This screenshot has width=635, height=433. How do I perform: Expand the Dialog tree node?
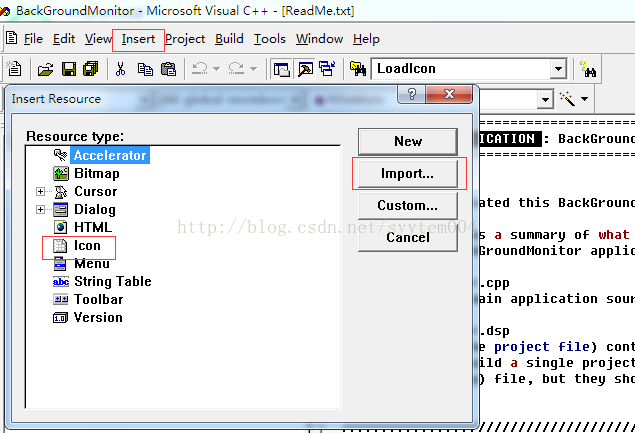40,209
